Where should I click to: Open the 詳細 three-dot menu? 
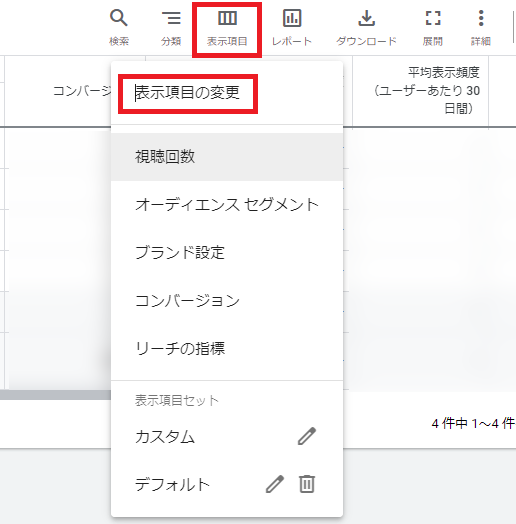point(481,18)
